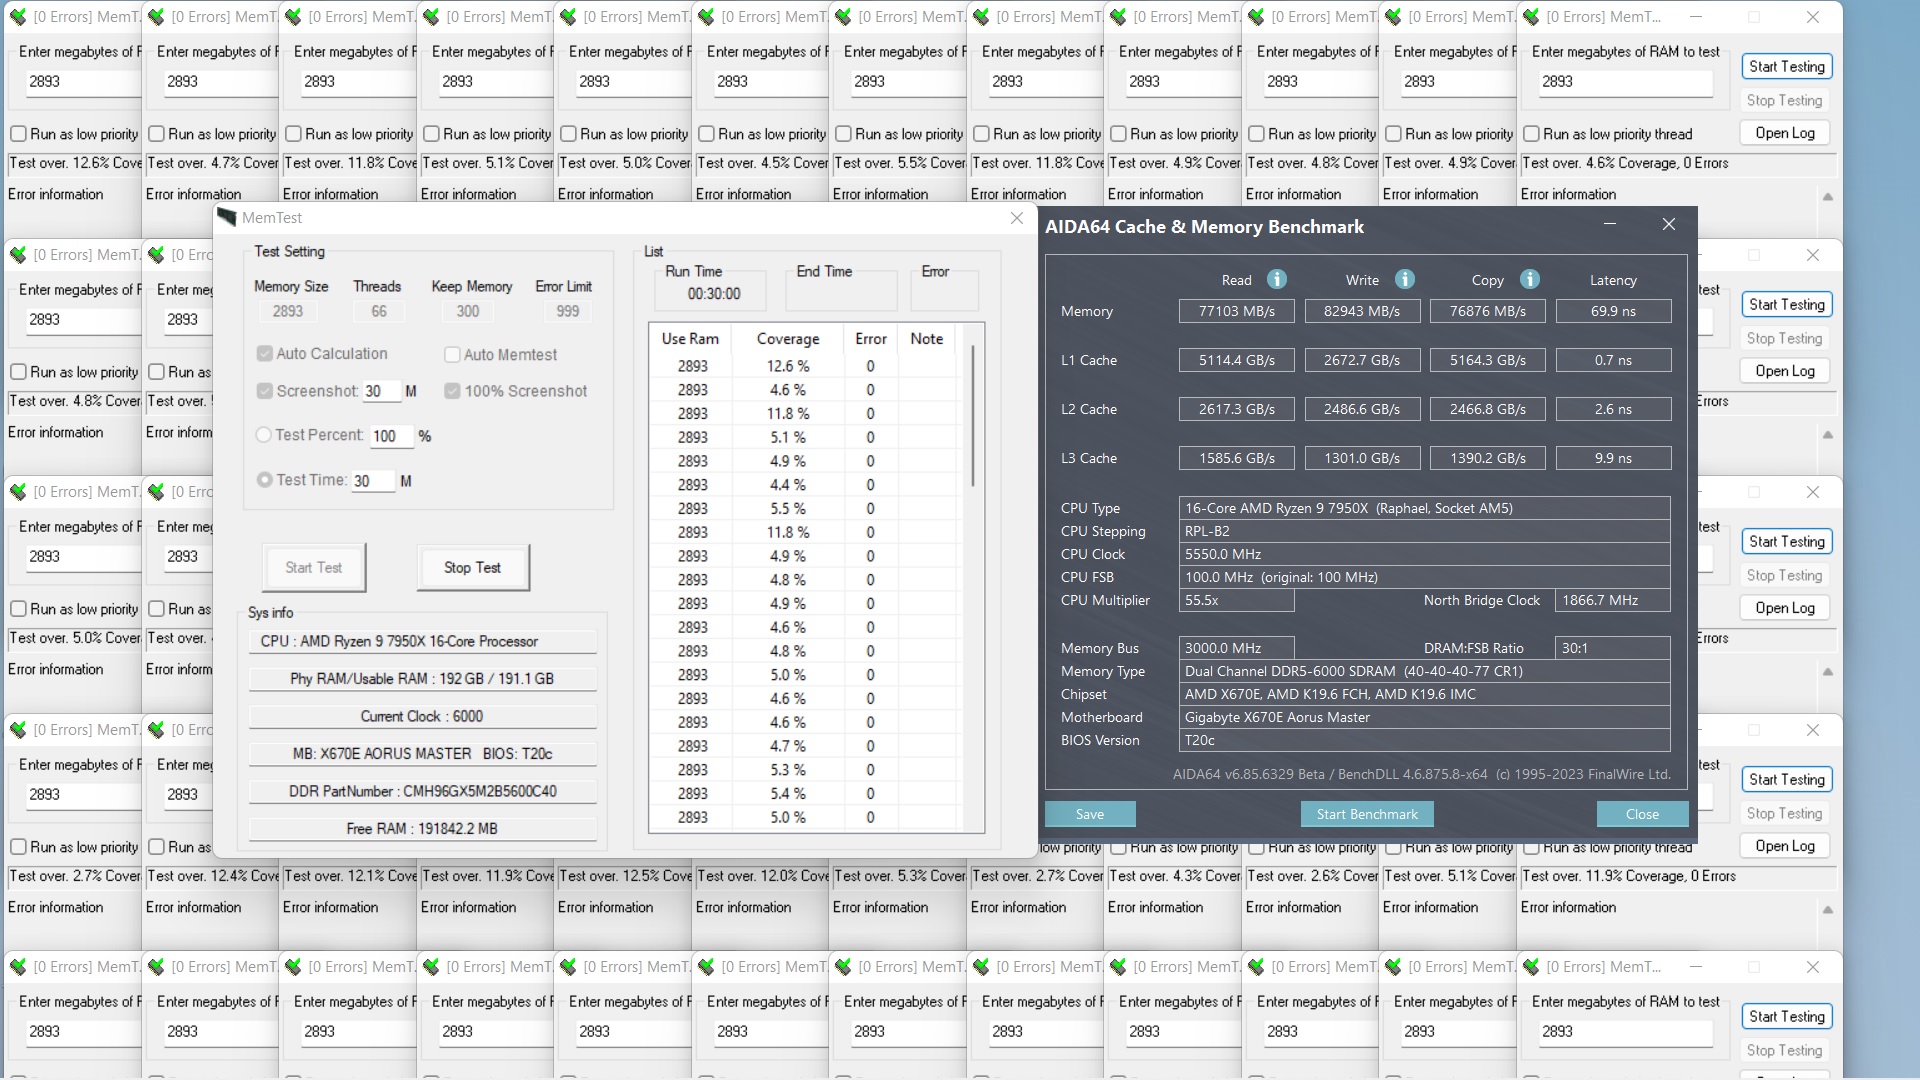
Task: Click Stop Testing in 4.6% Coverage, 0 Errors window
Action: [x=1785, y=100]
